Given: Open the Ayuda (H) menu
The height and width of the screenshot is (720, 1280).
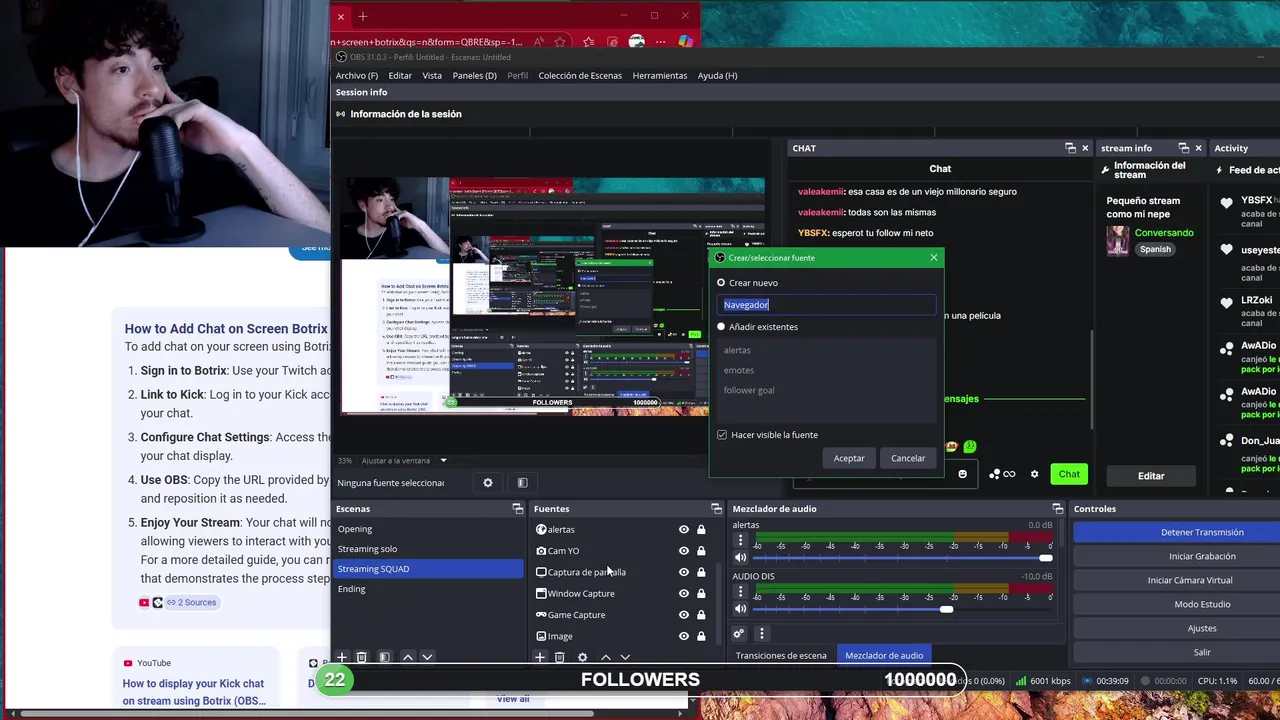Looking at the screenshot, I should coord(717,76).
